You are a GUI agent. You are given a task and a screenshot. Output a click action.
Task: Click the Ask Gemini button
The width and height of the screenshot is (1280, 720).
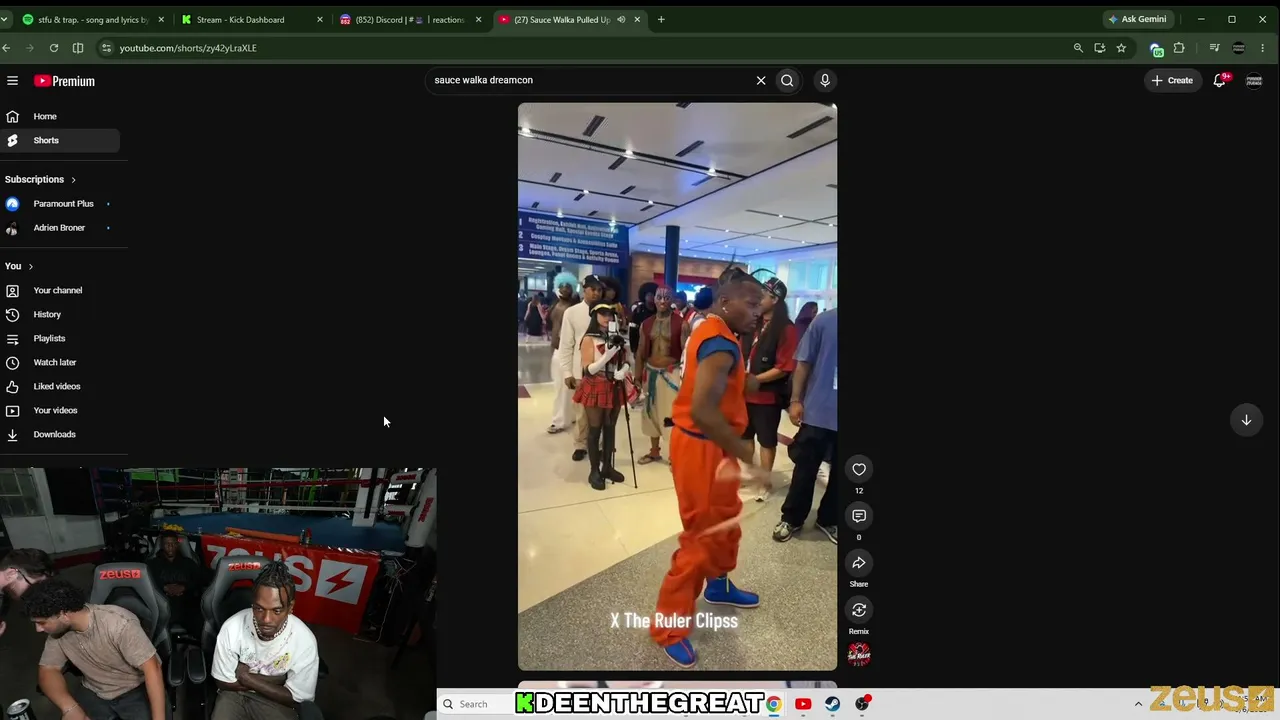click(1137, 19)
